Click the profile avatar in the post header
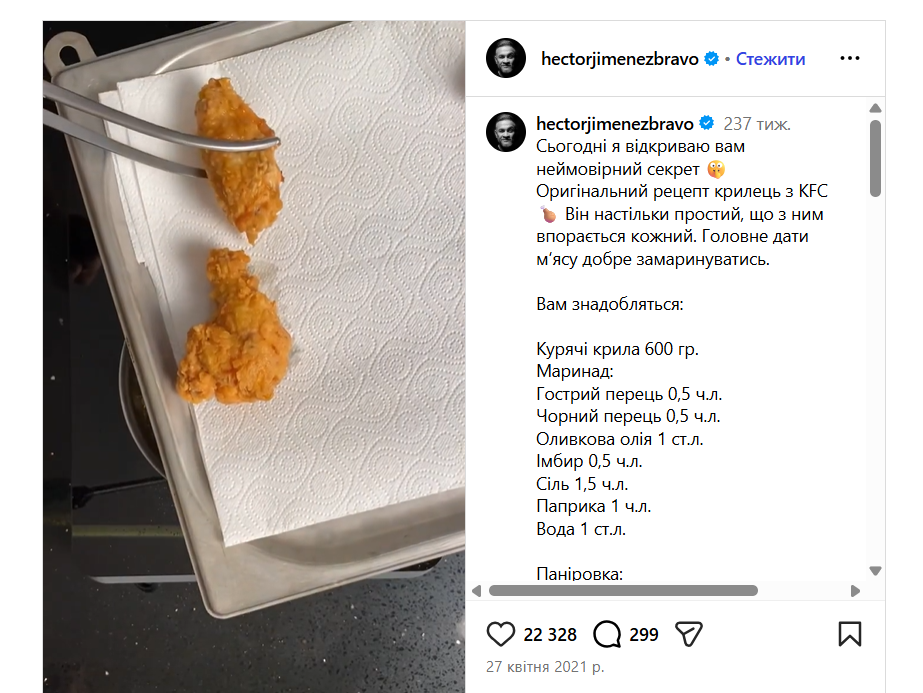Viewport: 923px width, 693px height. point(505,59)
